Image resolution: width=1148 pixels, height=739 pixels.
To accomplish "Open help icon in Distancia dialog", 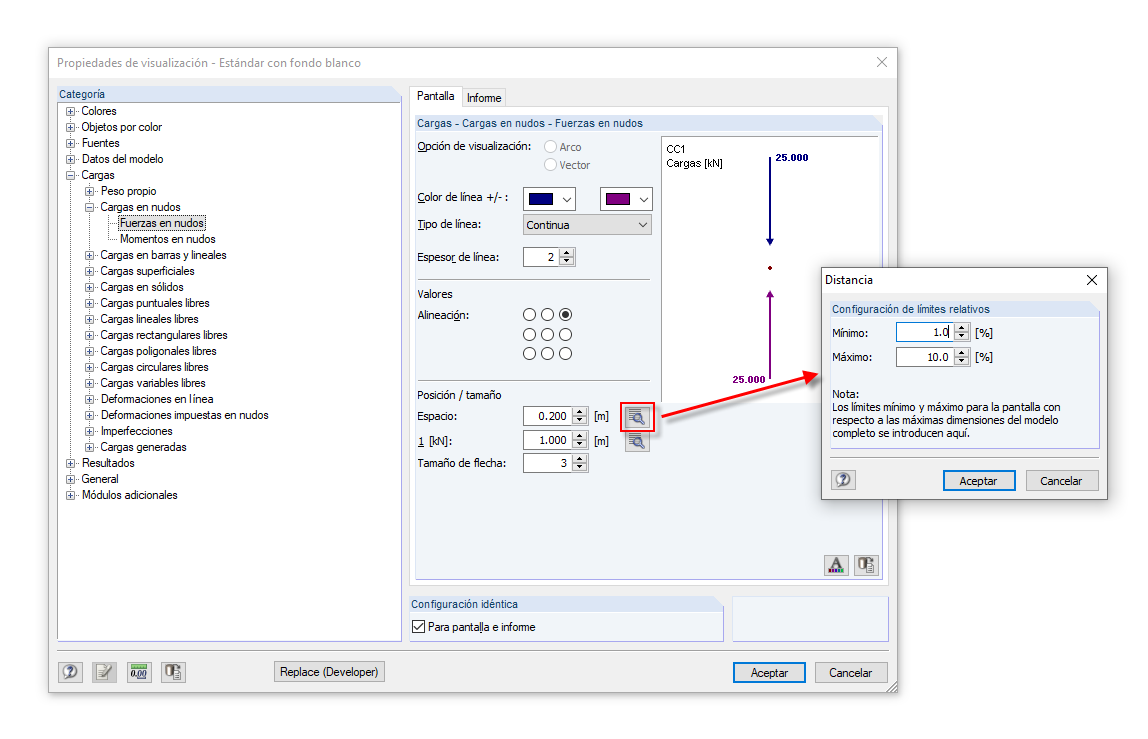I will (x=843, y=480).
